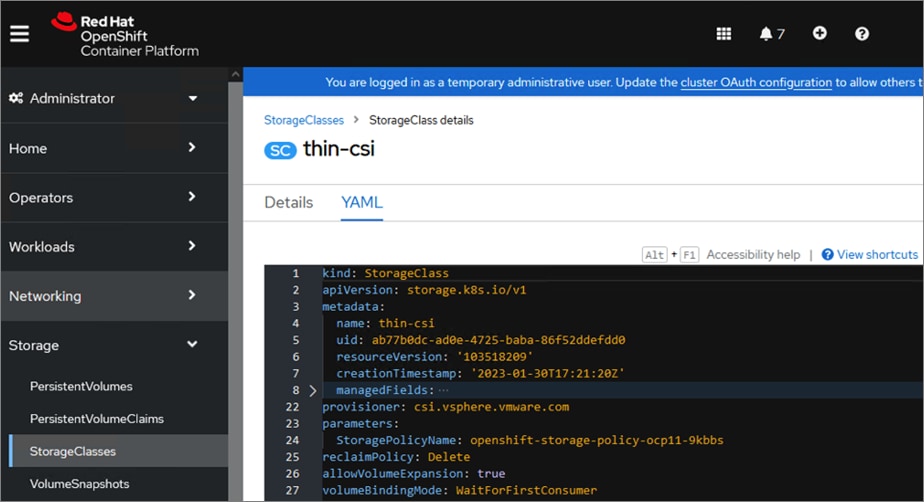
Task: Click the StorageClass details breadcrumb text
Action: pyautogui.click(x=421, y=120)
